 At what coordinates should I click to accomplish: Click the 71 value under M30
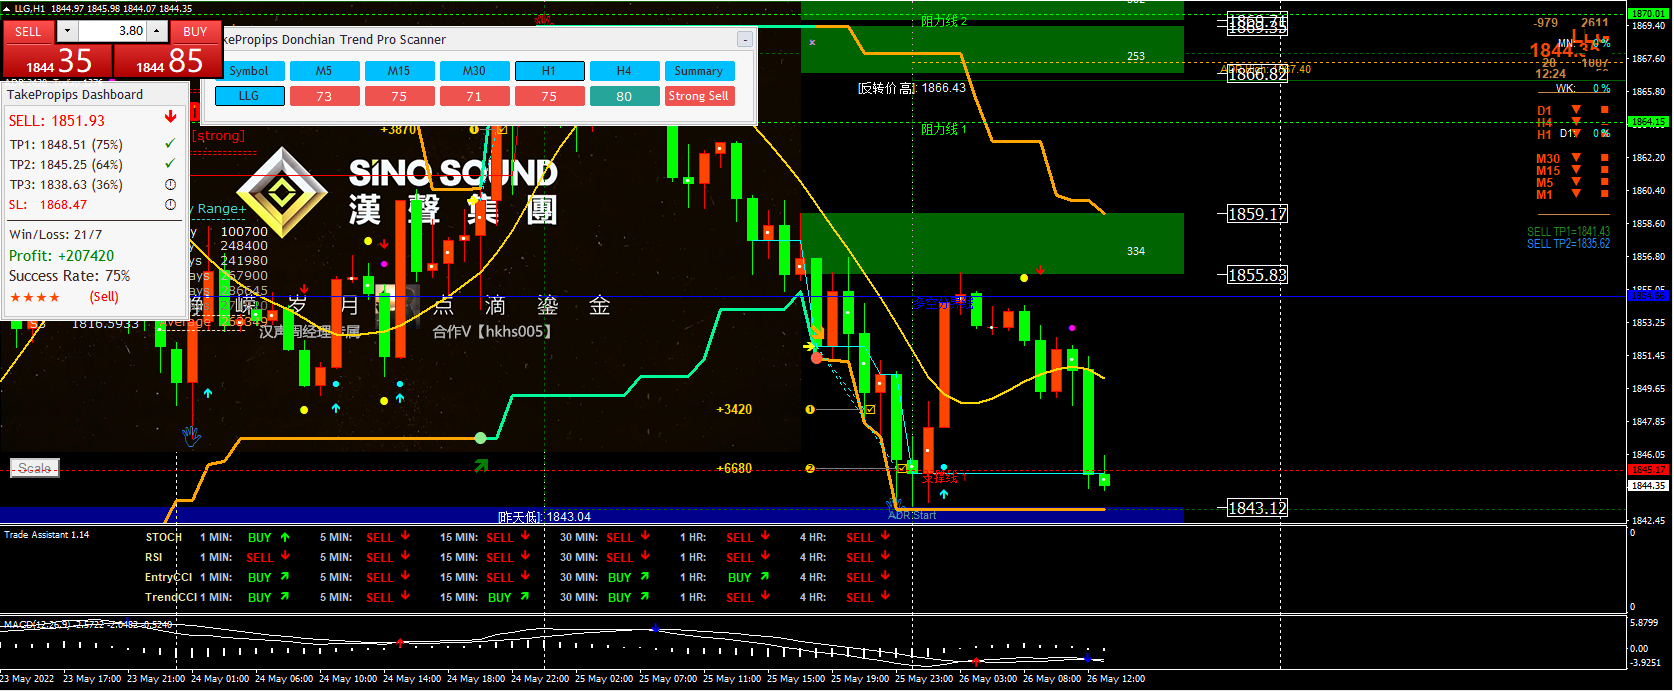point(474,96)
